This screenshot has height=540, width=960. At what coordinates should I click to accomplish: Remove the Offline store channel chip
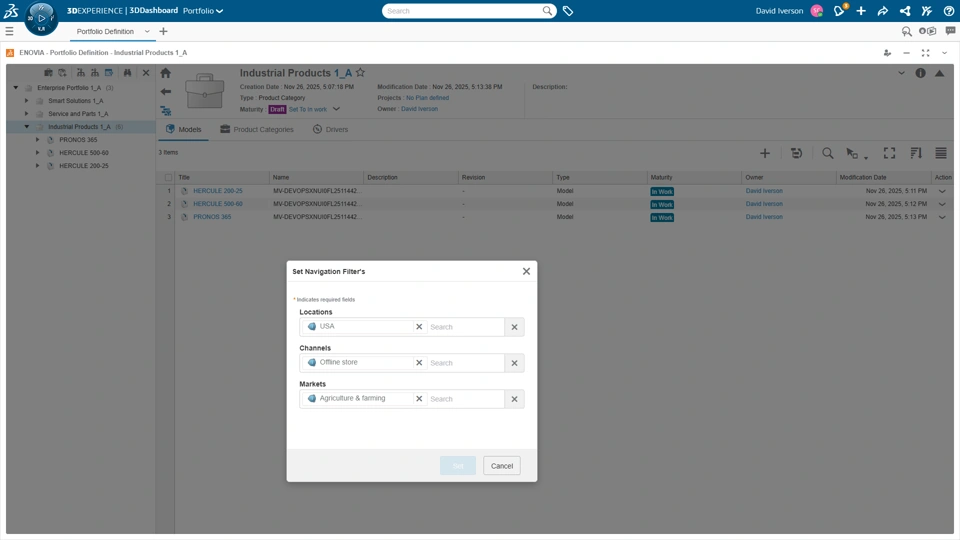(419, 363)
